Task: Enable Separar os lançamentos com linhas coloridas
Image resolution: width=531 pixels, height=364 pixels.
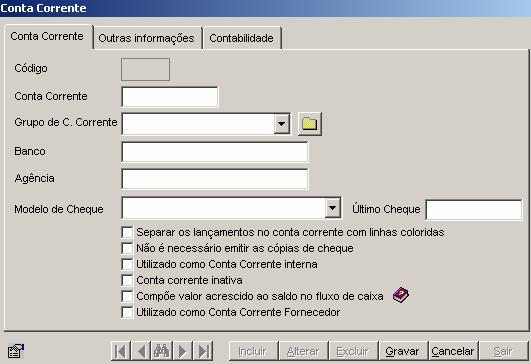Action: pos(127,232)
